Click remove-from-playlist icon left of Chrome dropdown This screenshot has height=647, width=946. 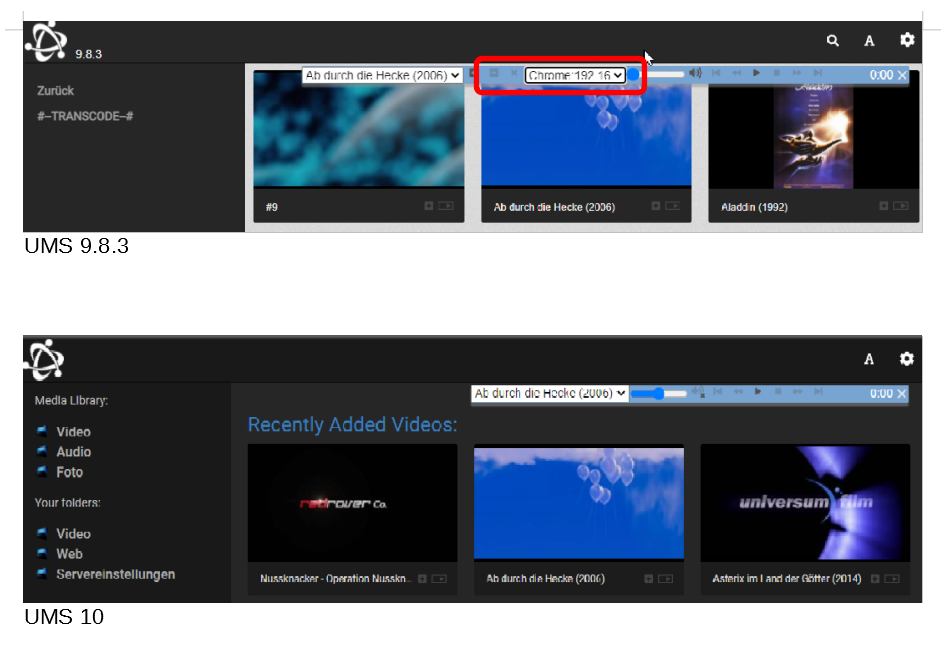[x=494, y=73]
